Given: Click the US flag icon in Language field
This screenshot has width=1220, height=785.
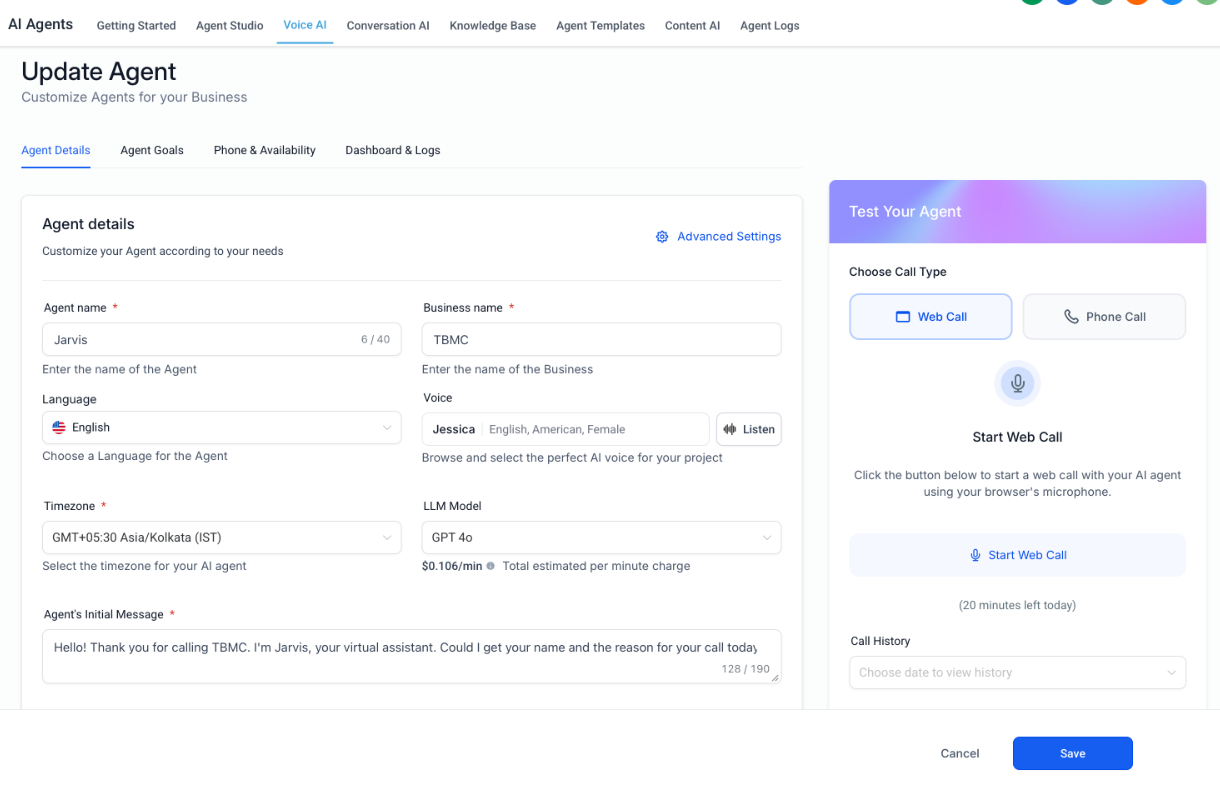Looking at the screenshot, I should click(x=59, y=427).
